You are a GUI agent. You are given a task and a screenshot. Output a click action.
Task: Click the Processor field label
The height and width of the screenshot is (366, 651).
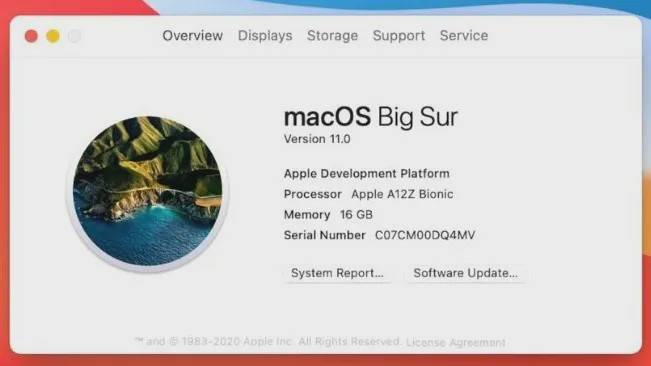tap(313, 194)
